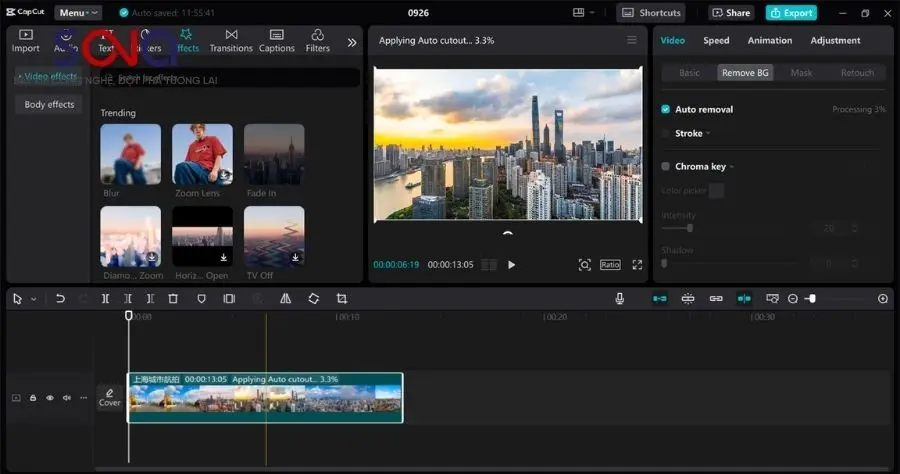900x474 pixels.
Task: Click the timeline zoom slider handle
Action: click(811, 299)
